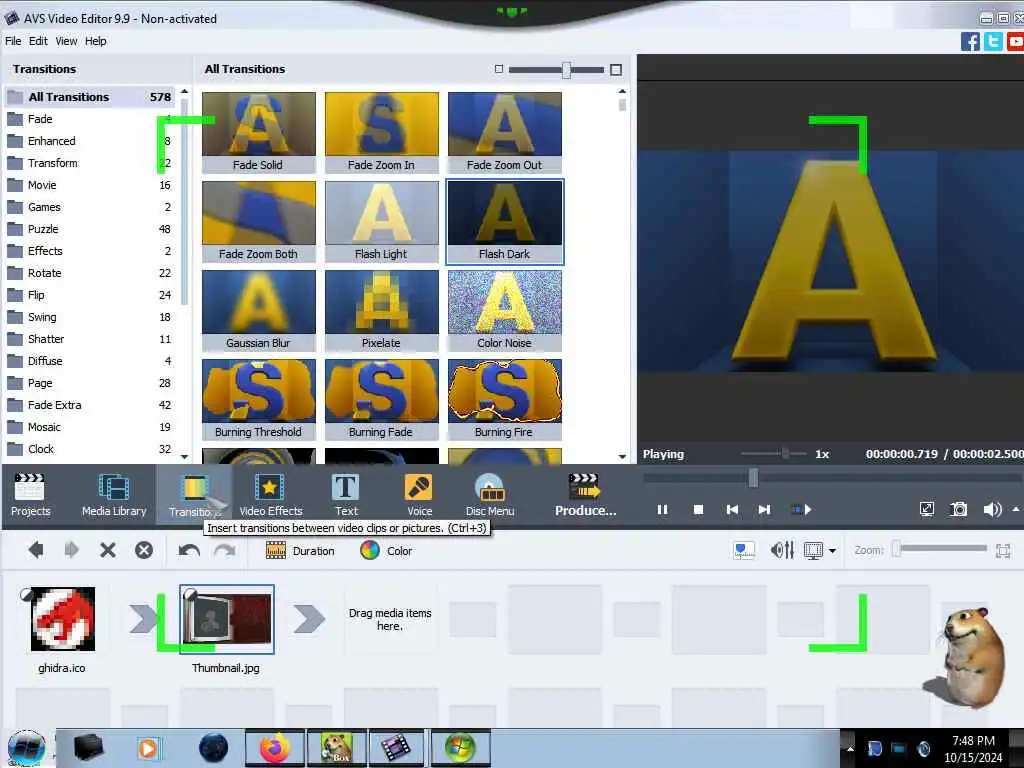Select the All Transitions category
Viewport: 1024px width, 768px height.
click(x=90, y=97)
